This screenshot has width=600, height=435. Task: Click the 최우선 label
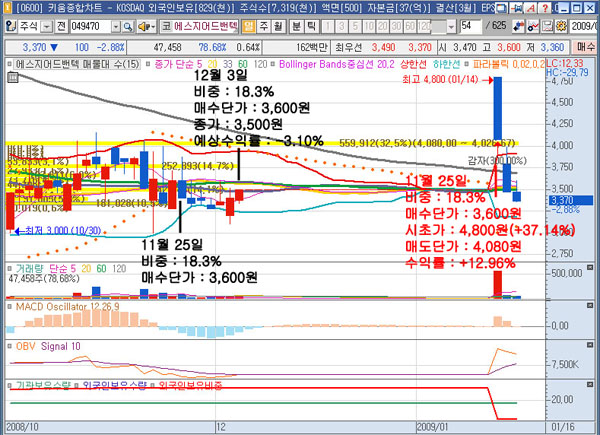tap(348, 47)
